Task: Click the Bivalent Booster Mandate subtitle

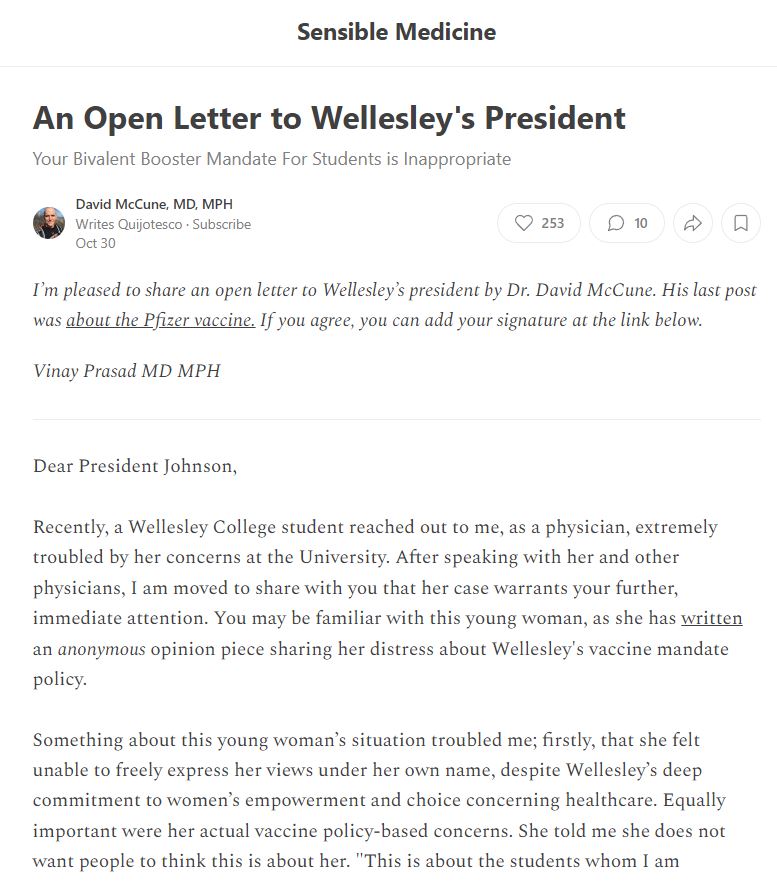Action: (271, 159)
